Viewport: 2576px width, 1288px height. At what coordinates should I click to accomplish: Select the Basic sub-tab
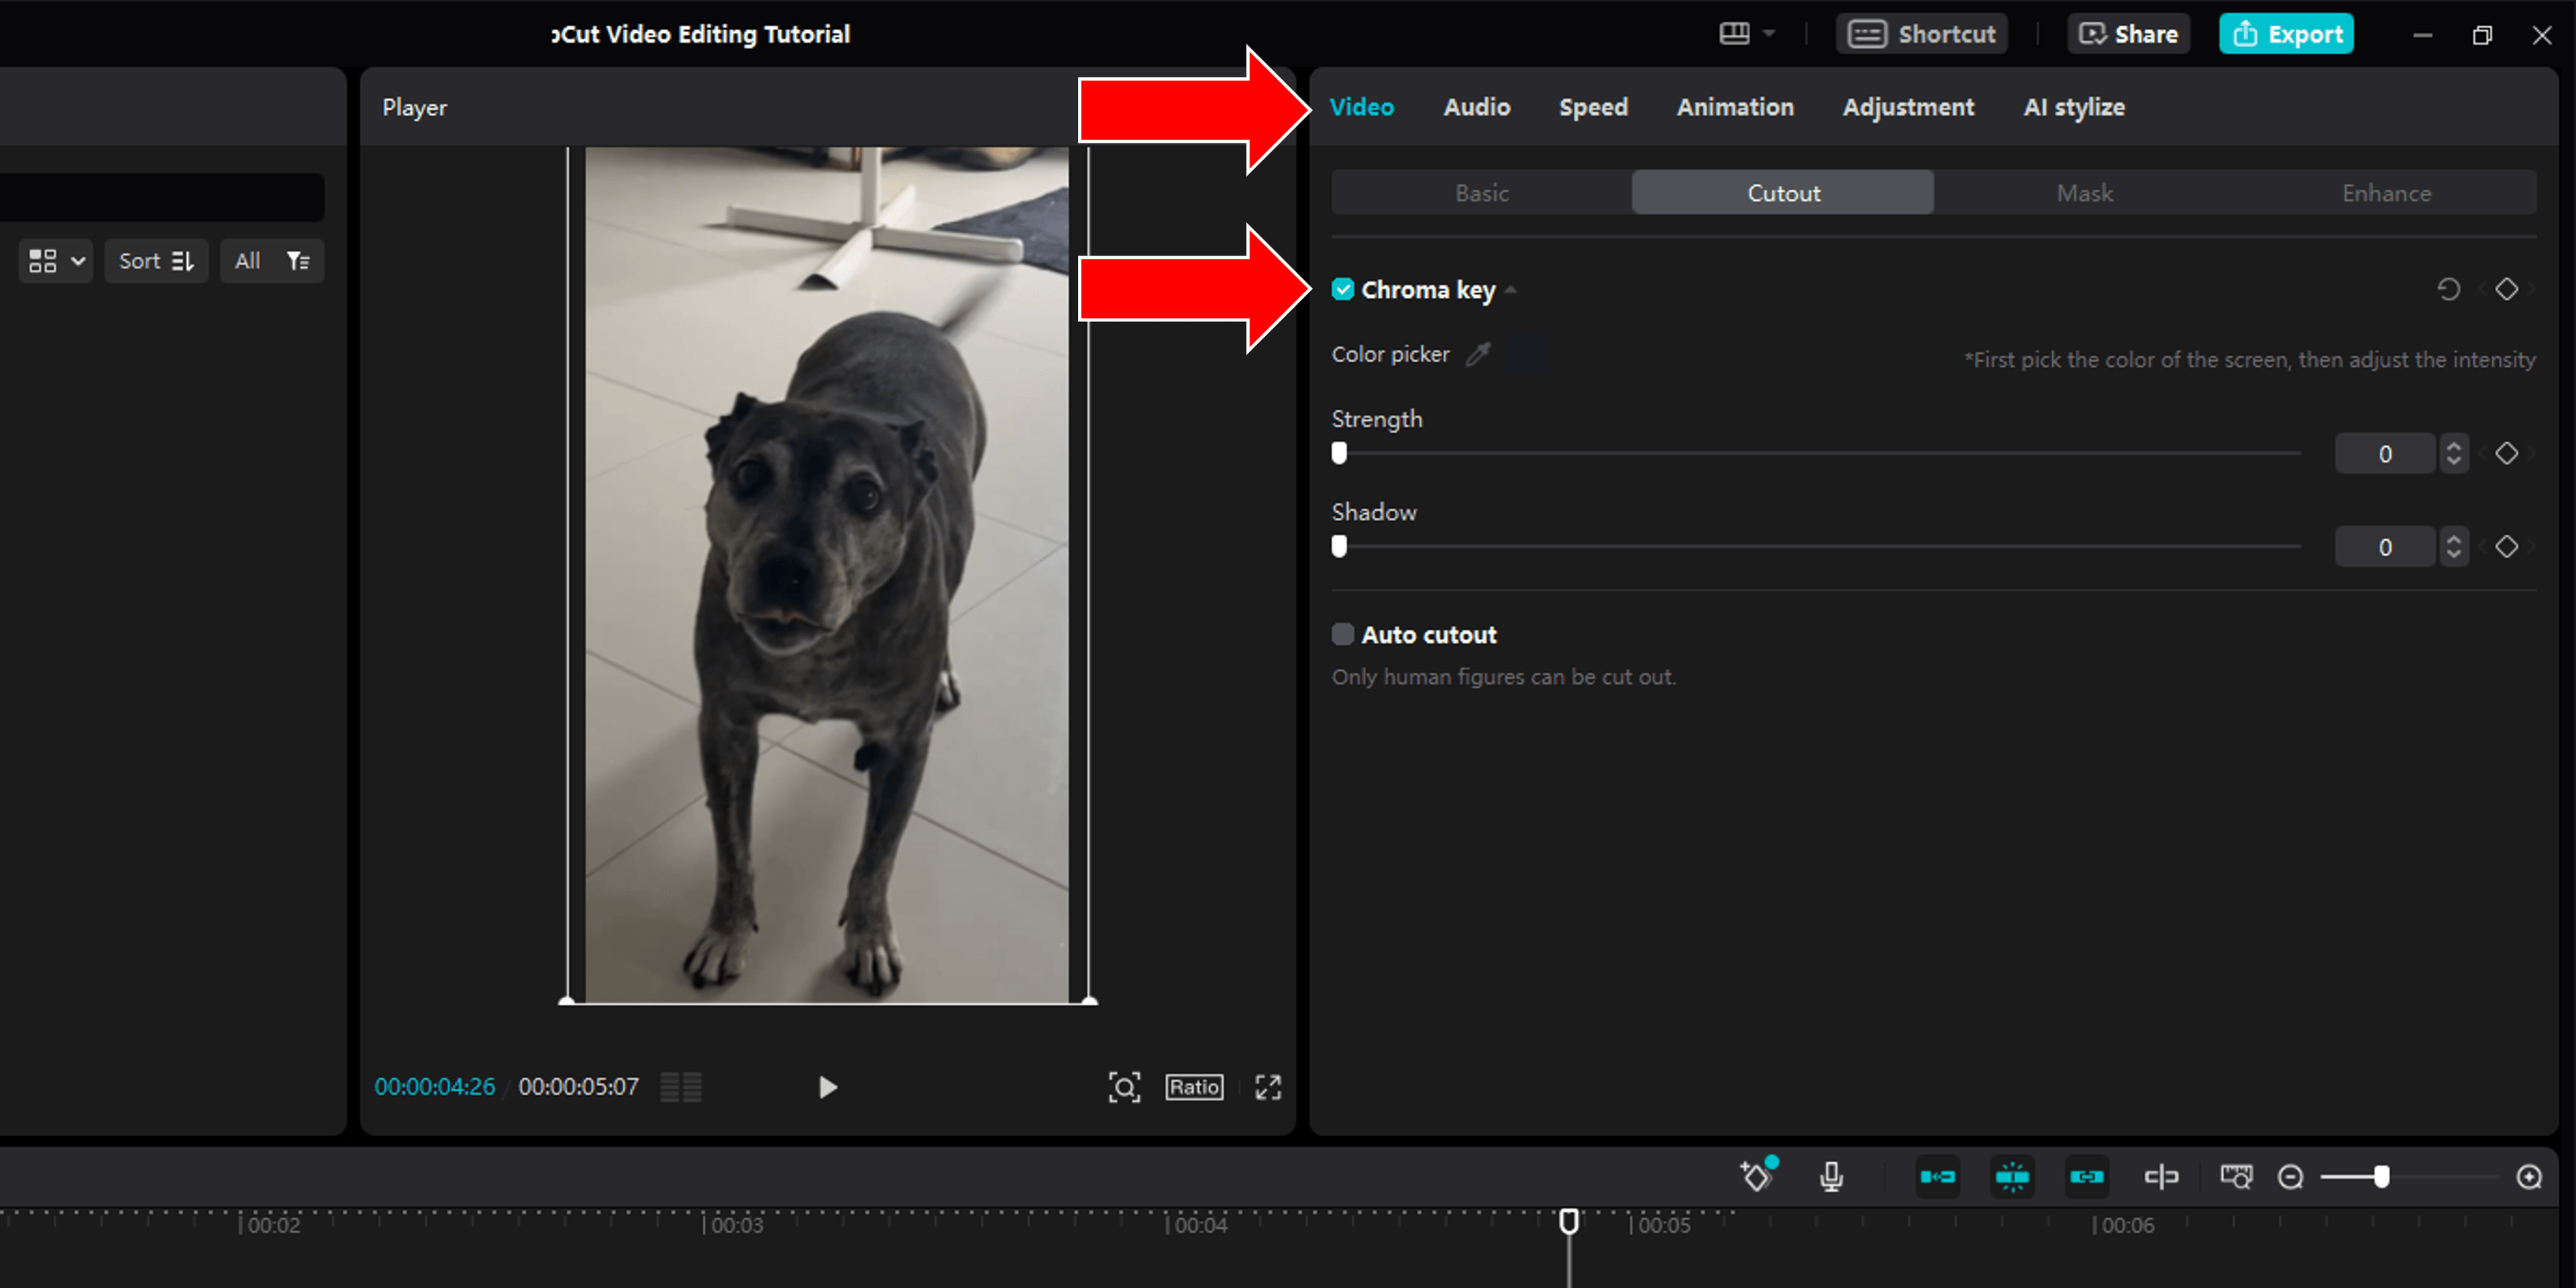[1482, 193]
